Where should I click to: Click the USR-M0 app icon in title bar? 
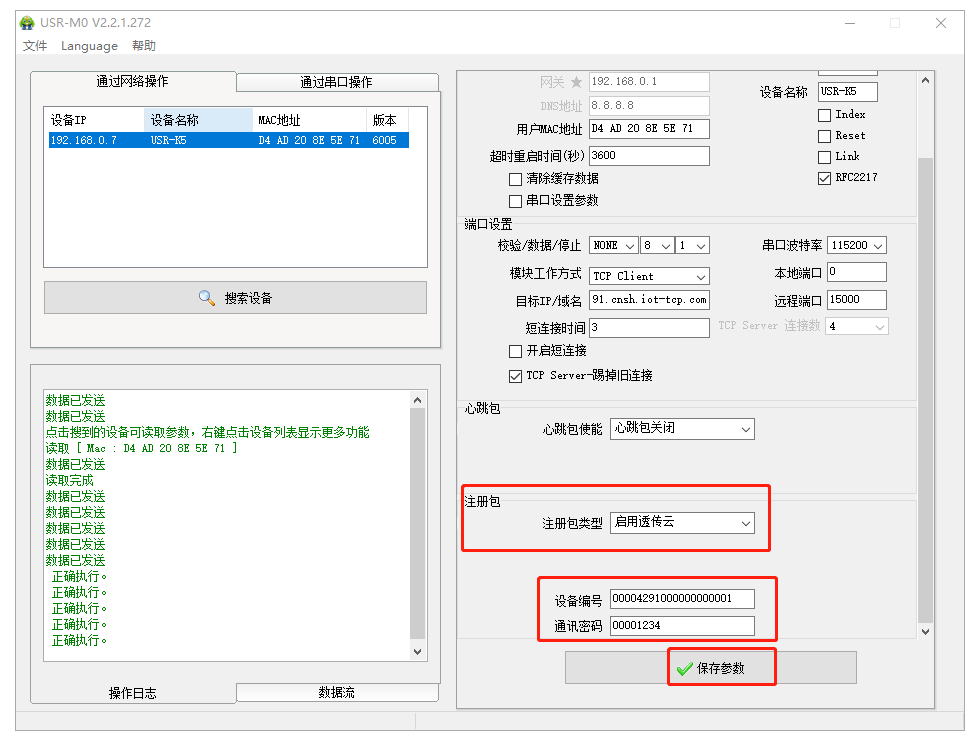[x=27, y=22]
